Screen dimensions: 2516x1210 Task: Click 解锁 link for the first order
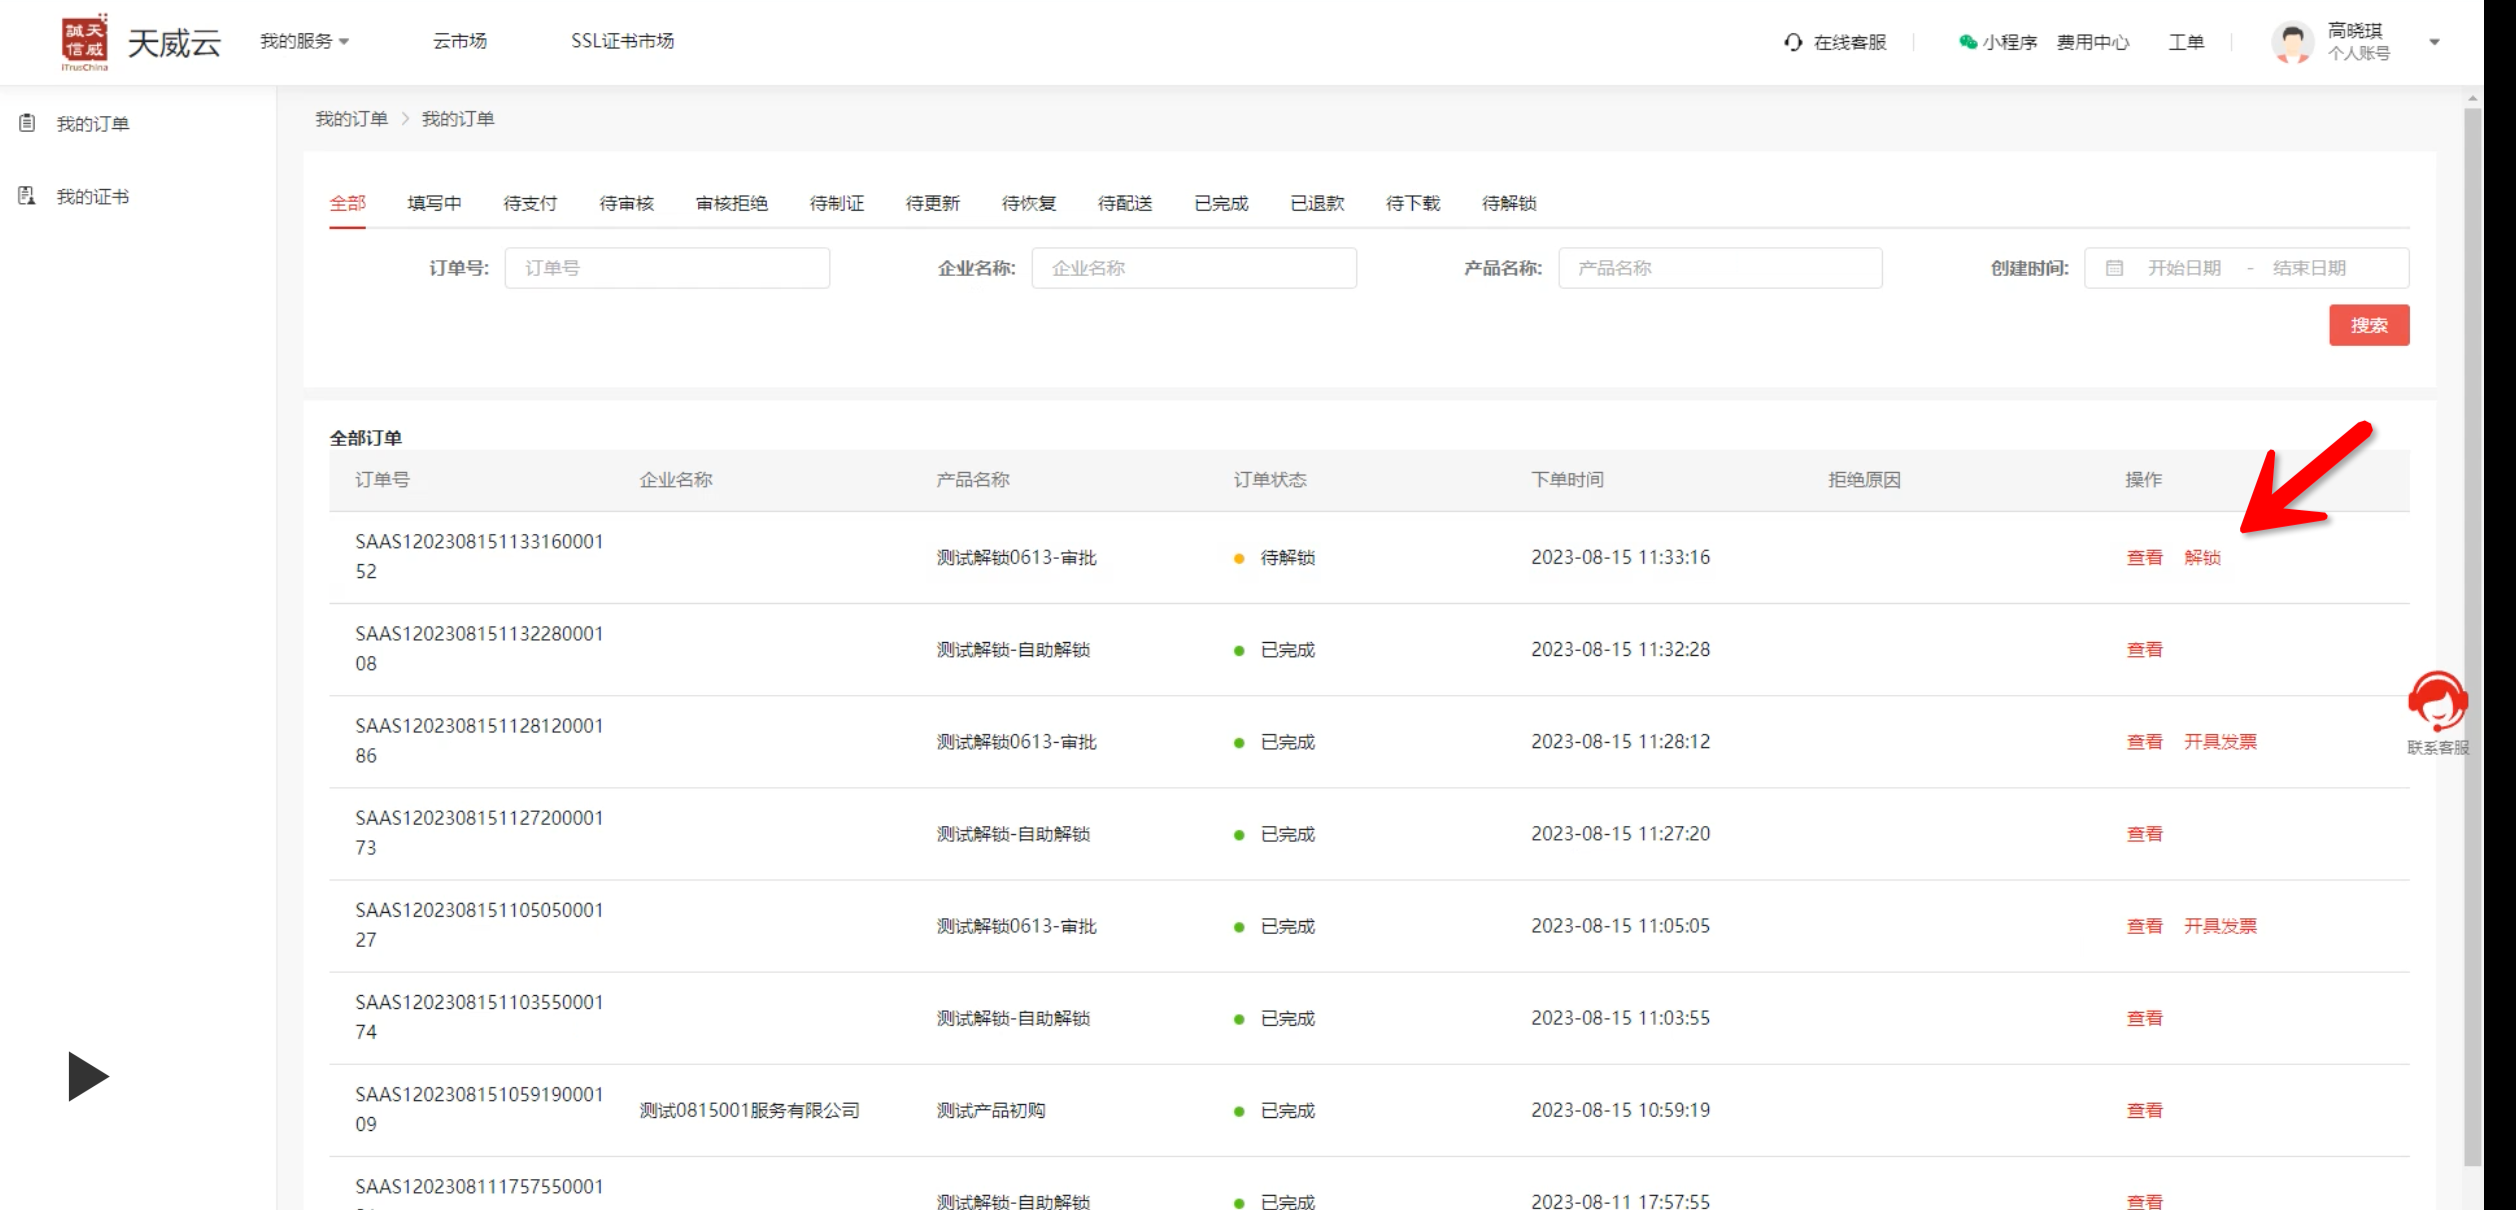click(x=2202, y=557)
